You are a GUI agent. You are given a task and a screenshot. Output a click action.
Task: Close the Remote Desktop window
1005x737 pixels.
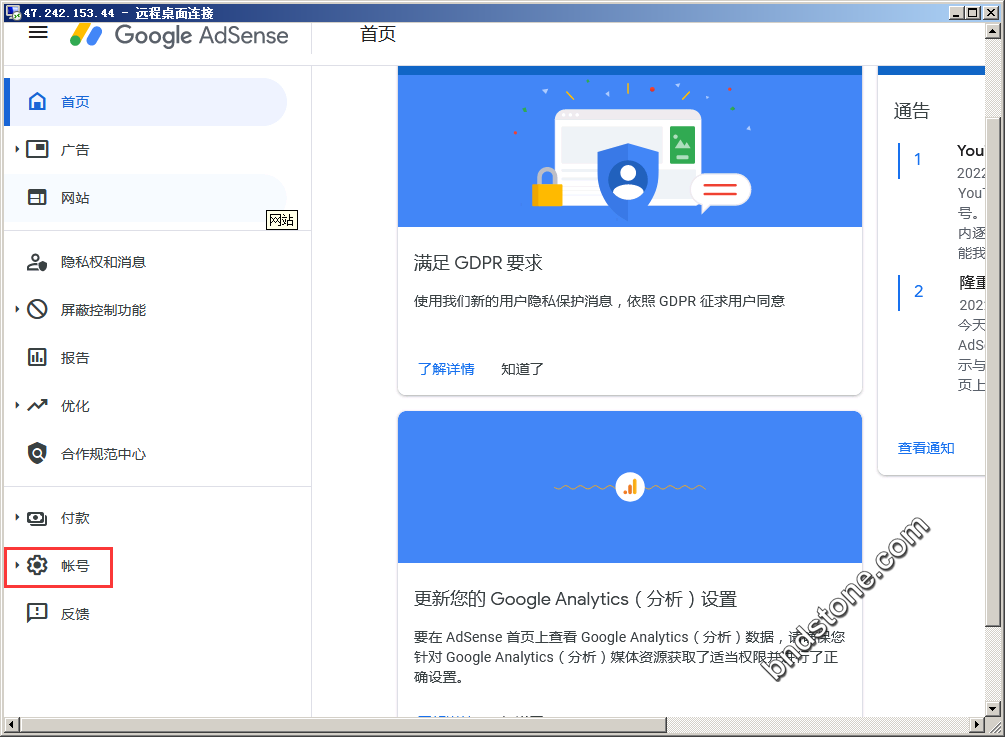coord(991,13)
